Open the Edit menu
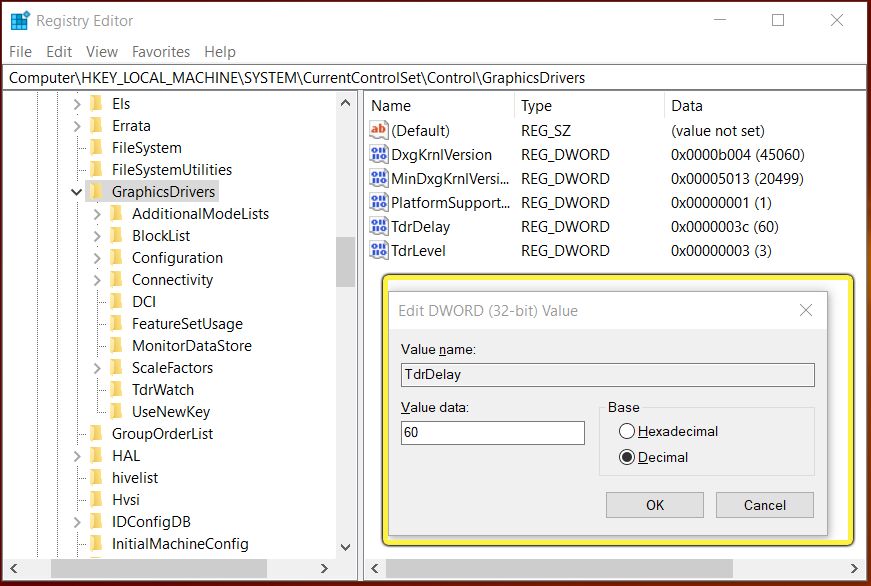This screenshot has width=871, height=586. point(62,51)
